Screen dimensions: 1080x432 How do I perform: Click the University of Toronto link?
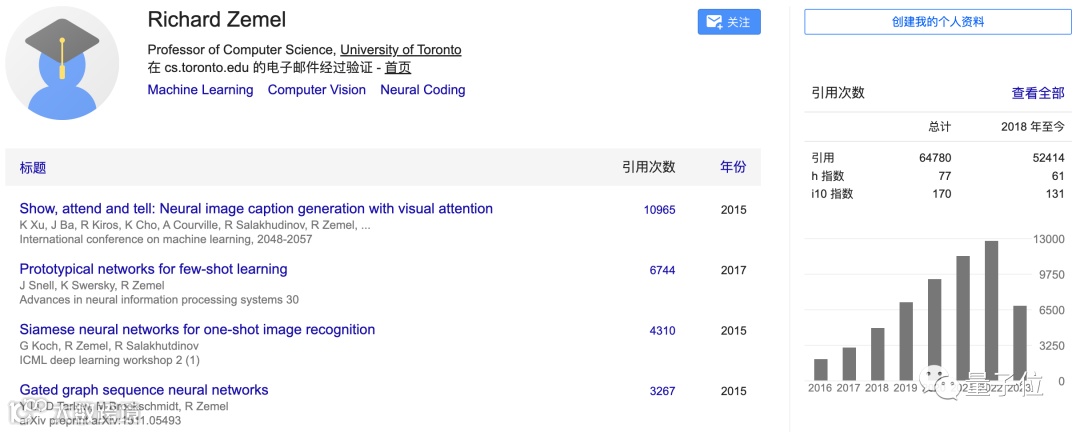[400, 50]
